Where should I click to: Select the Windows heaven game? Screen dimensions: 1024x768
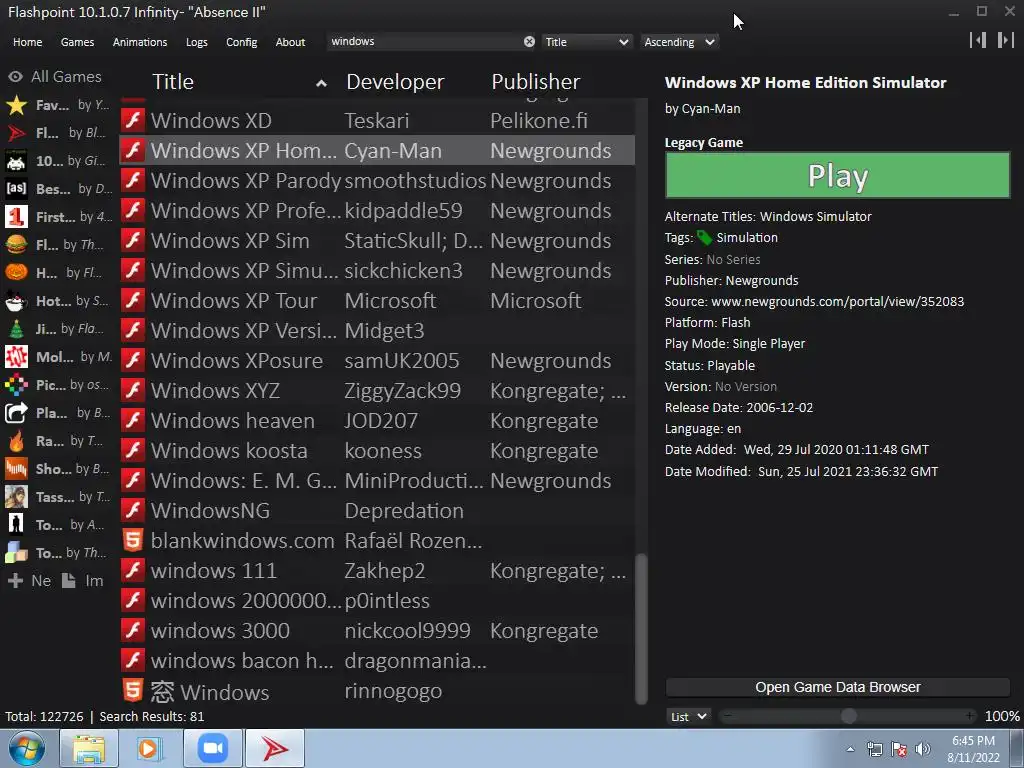377,421
